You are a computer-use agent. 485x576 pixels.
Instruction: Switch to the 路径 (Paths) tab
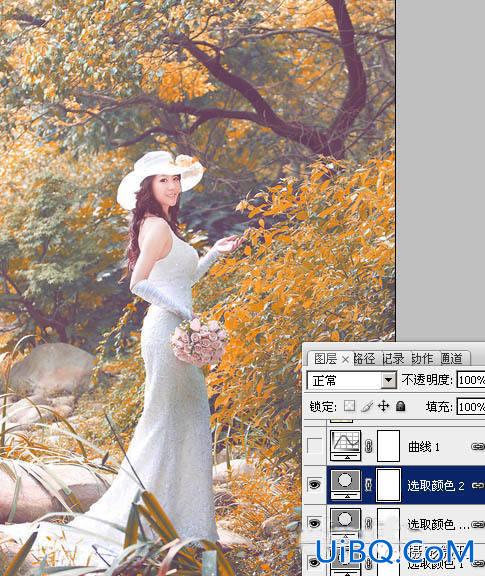coord(364,359)
